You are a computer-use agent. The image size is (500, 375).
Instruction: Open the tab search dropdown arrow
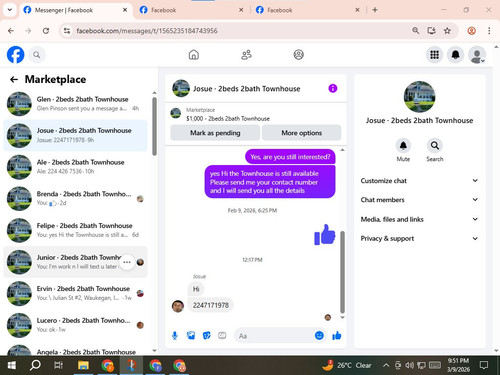pos(10,10)
